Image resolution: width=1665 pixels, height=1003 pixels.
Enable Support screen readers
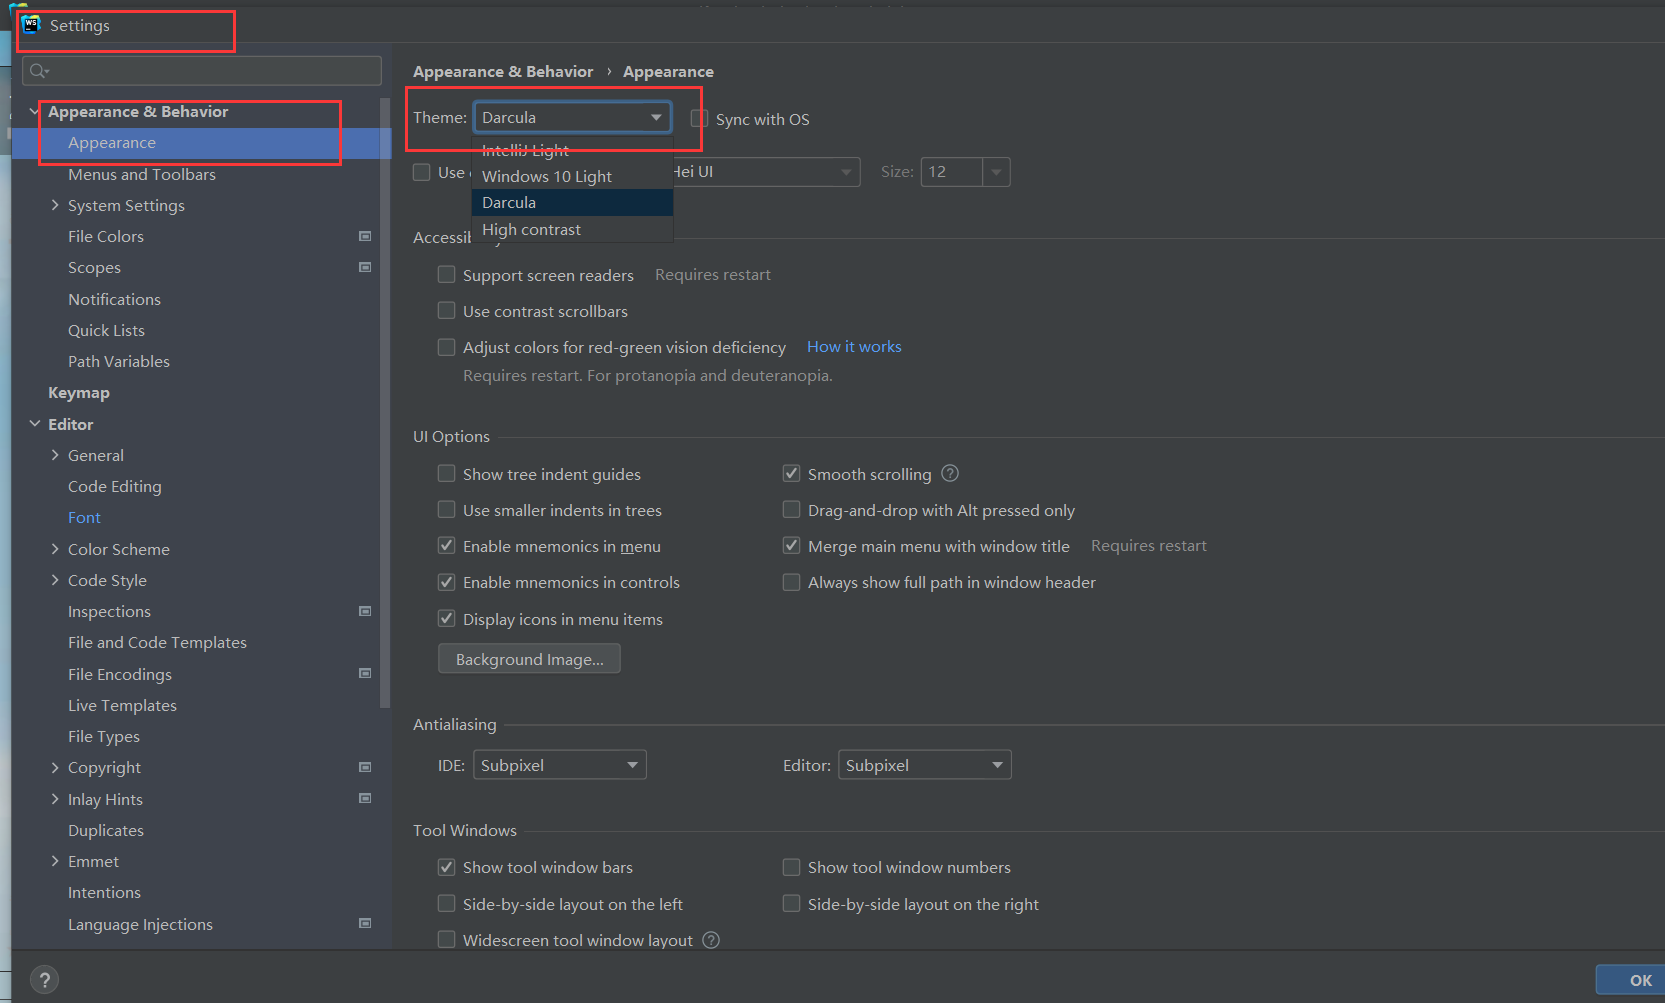coord(446,274)
